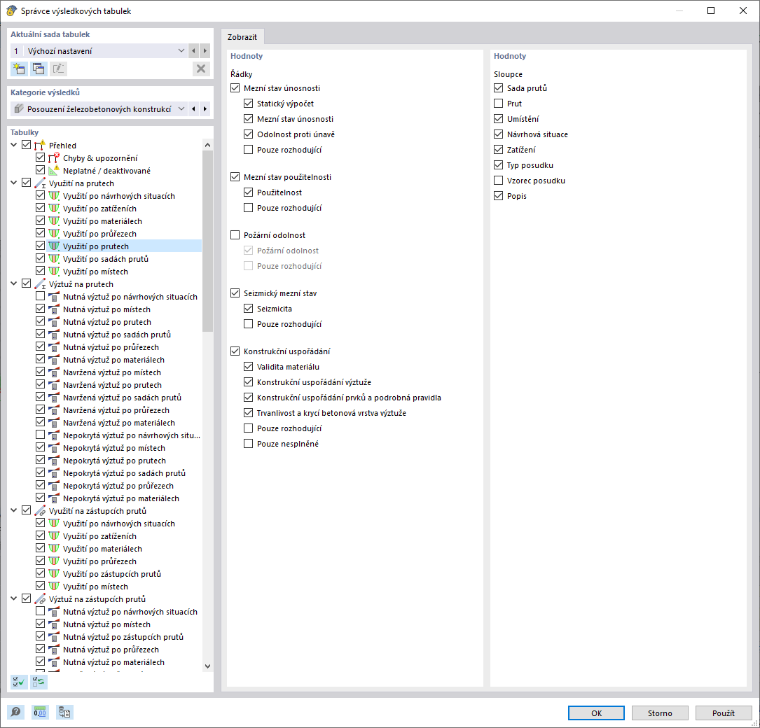Viewport: 760px width, 728px height.
Task: Collapse the Výztuž na zástupcích prutů node
Action: tap(14, 599)
